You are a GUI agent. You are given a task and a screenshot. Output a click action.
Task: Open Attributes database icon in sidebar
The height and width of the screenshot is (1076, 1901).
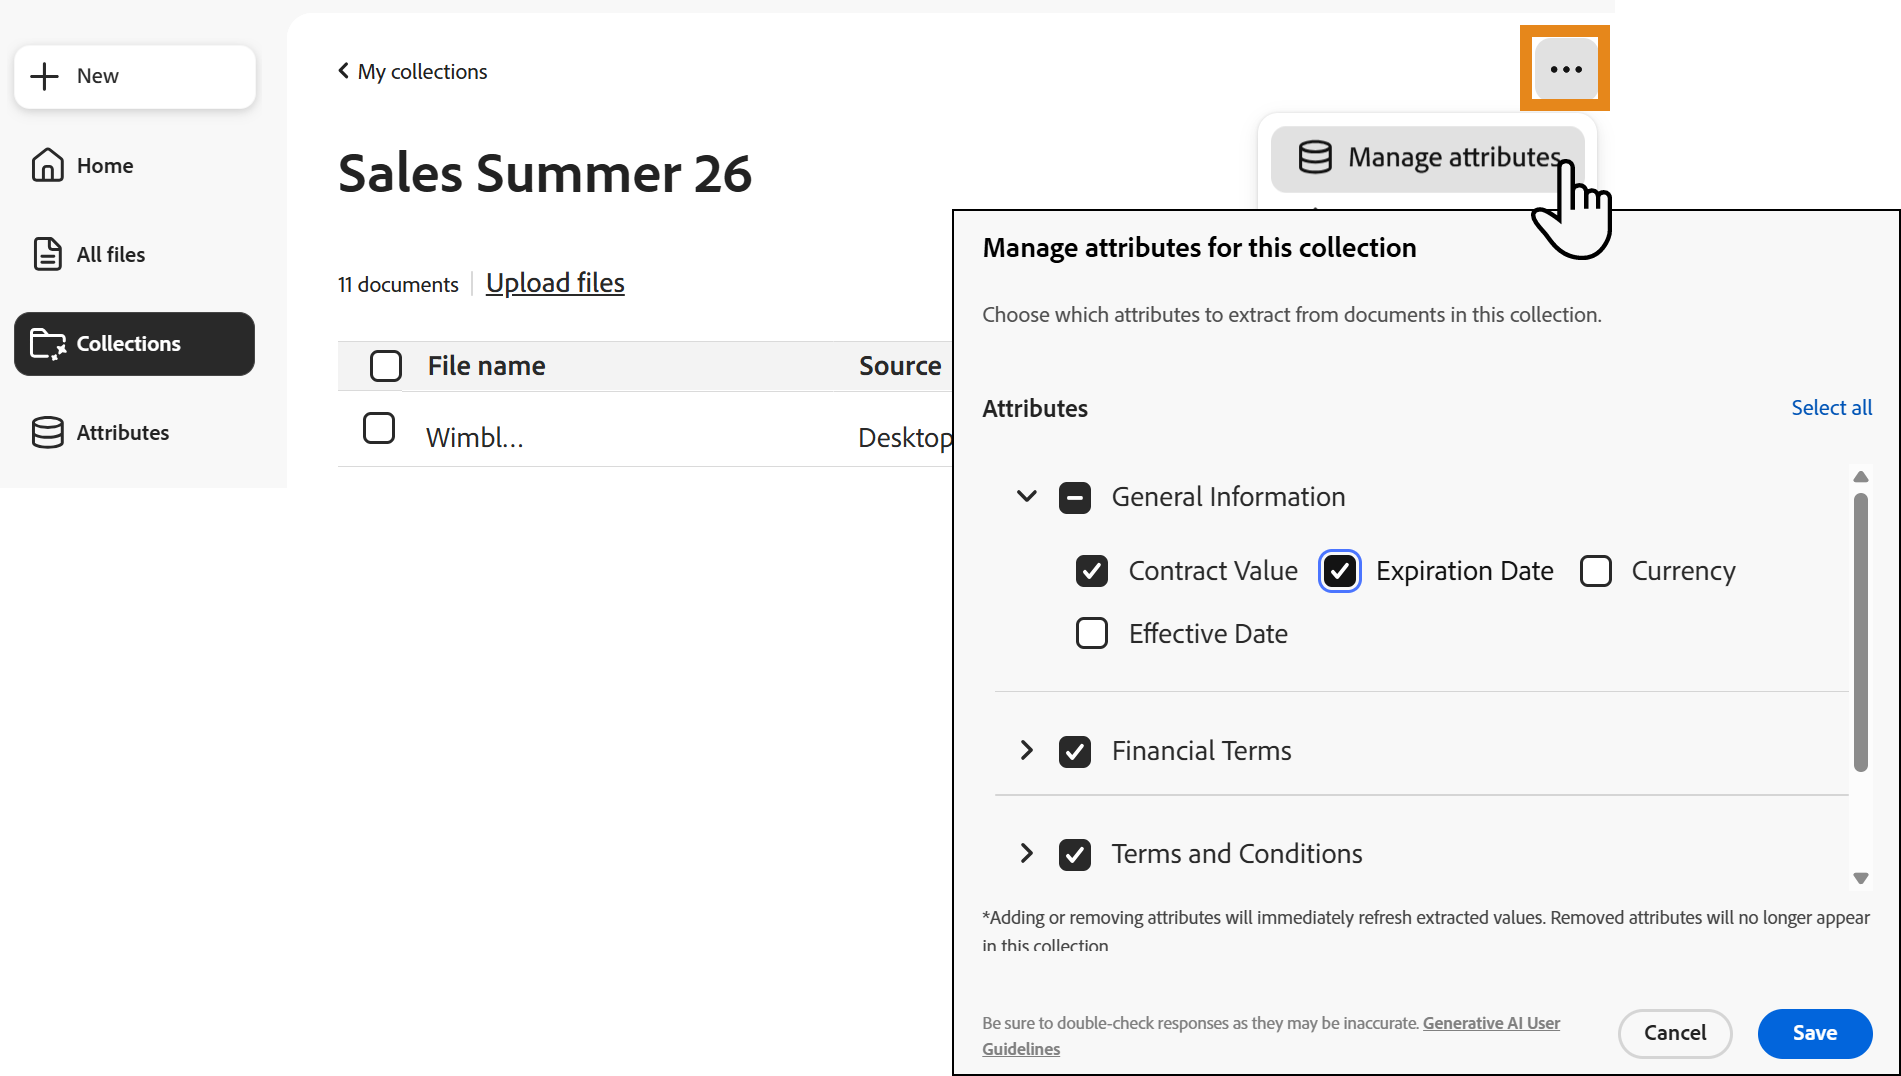tap(47, 432)
